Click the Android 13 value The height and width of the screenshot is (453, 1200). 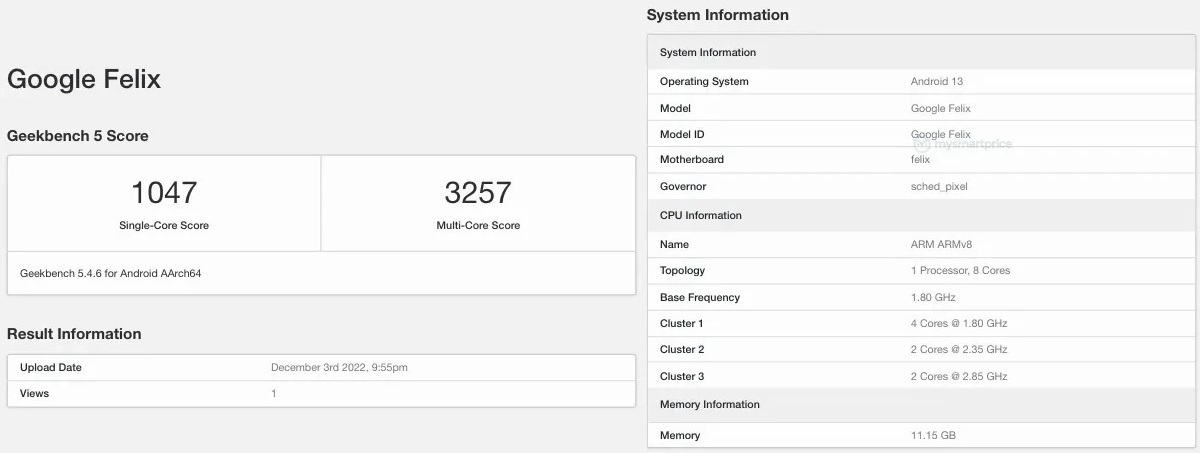pos(937,82)
